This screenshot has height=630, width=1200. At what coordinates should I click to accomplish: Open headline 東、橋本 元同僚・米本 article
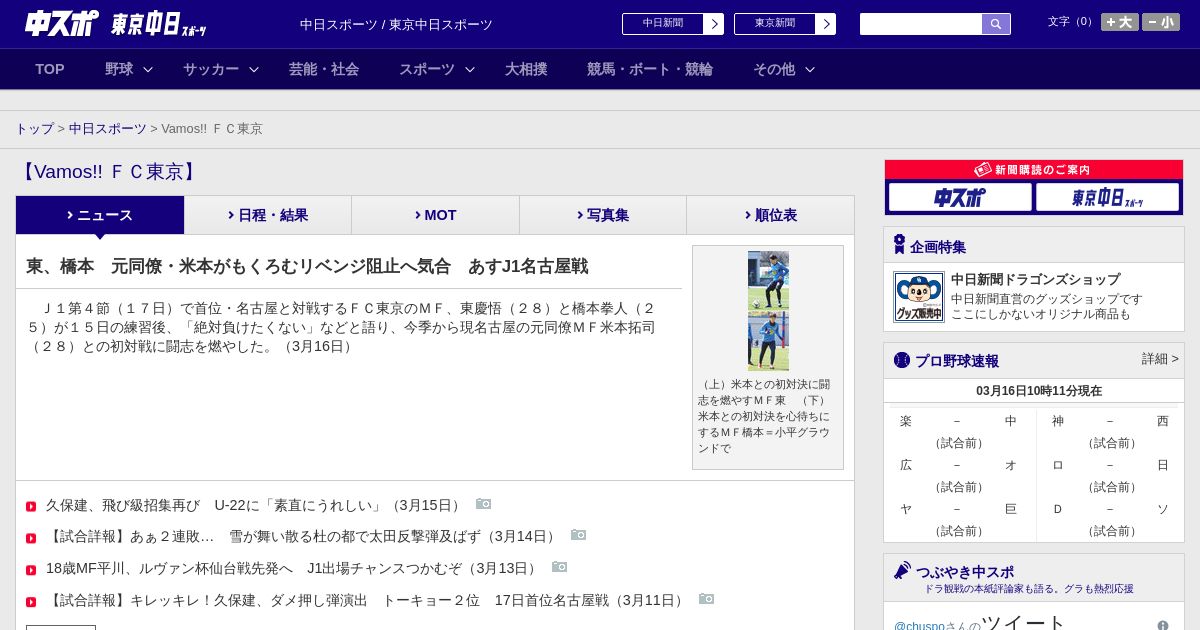[x=307, y=267]
